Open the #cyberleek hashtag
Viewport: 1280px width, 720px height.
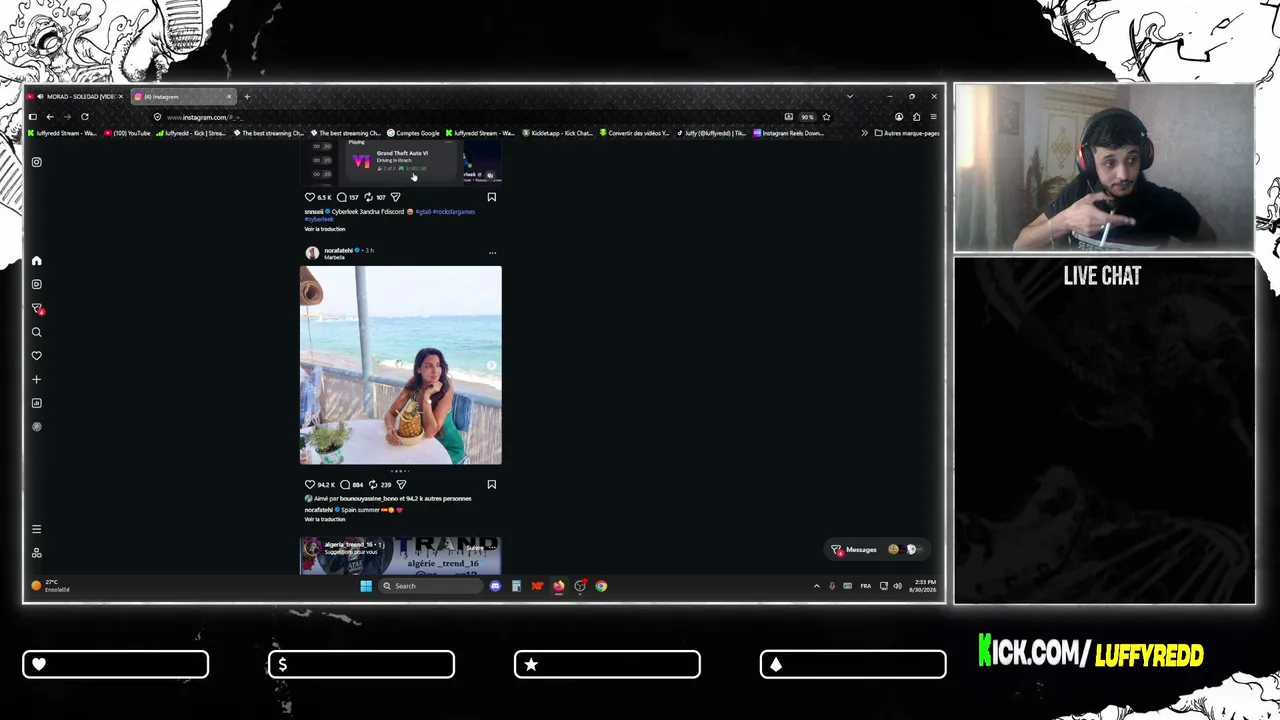(319, 219)
